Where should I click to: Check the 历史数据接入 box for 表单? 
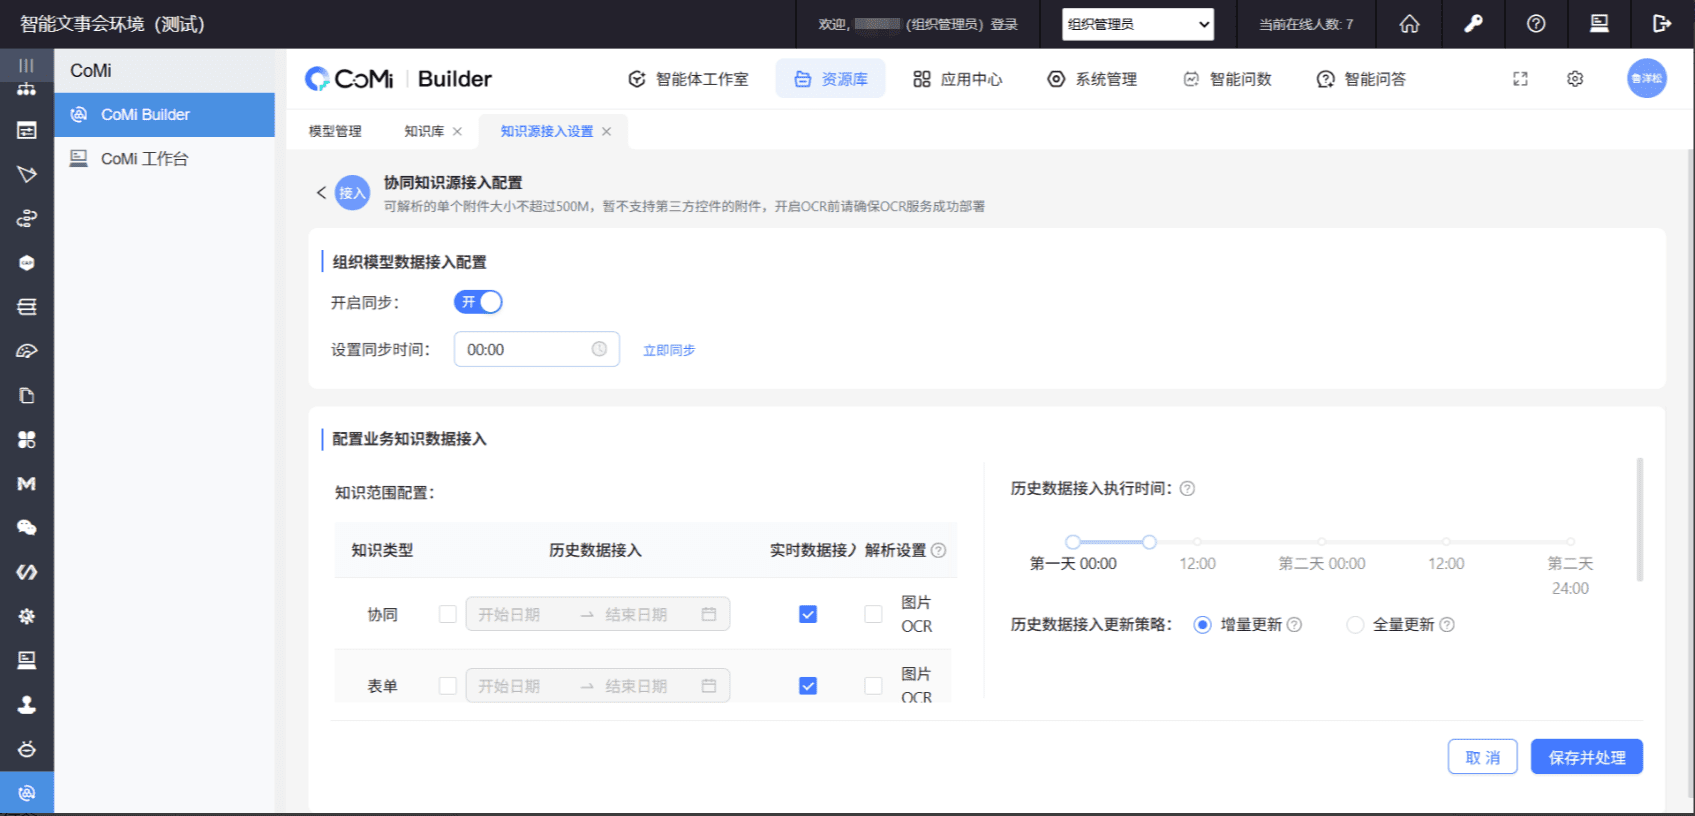click(448, 686)
